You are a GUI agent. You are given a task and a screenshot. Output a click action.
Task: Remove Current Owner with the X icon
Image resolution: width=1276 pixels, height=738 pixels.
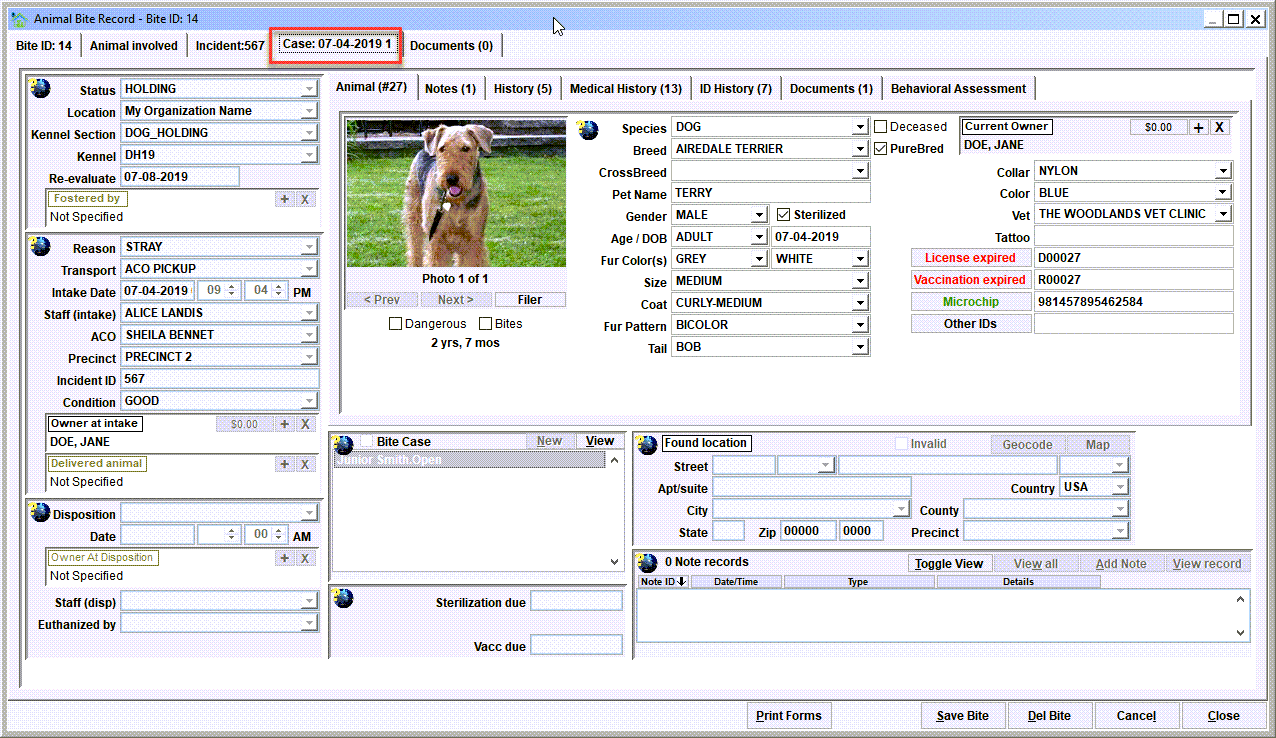pyautogui.click(x=1219, y=127)
